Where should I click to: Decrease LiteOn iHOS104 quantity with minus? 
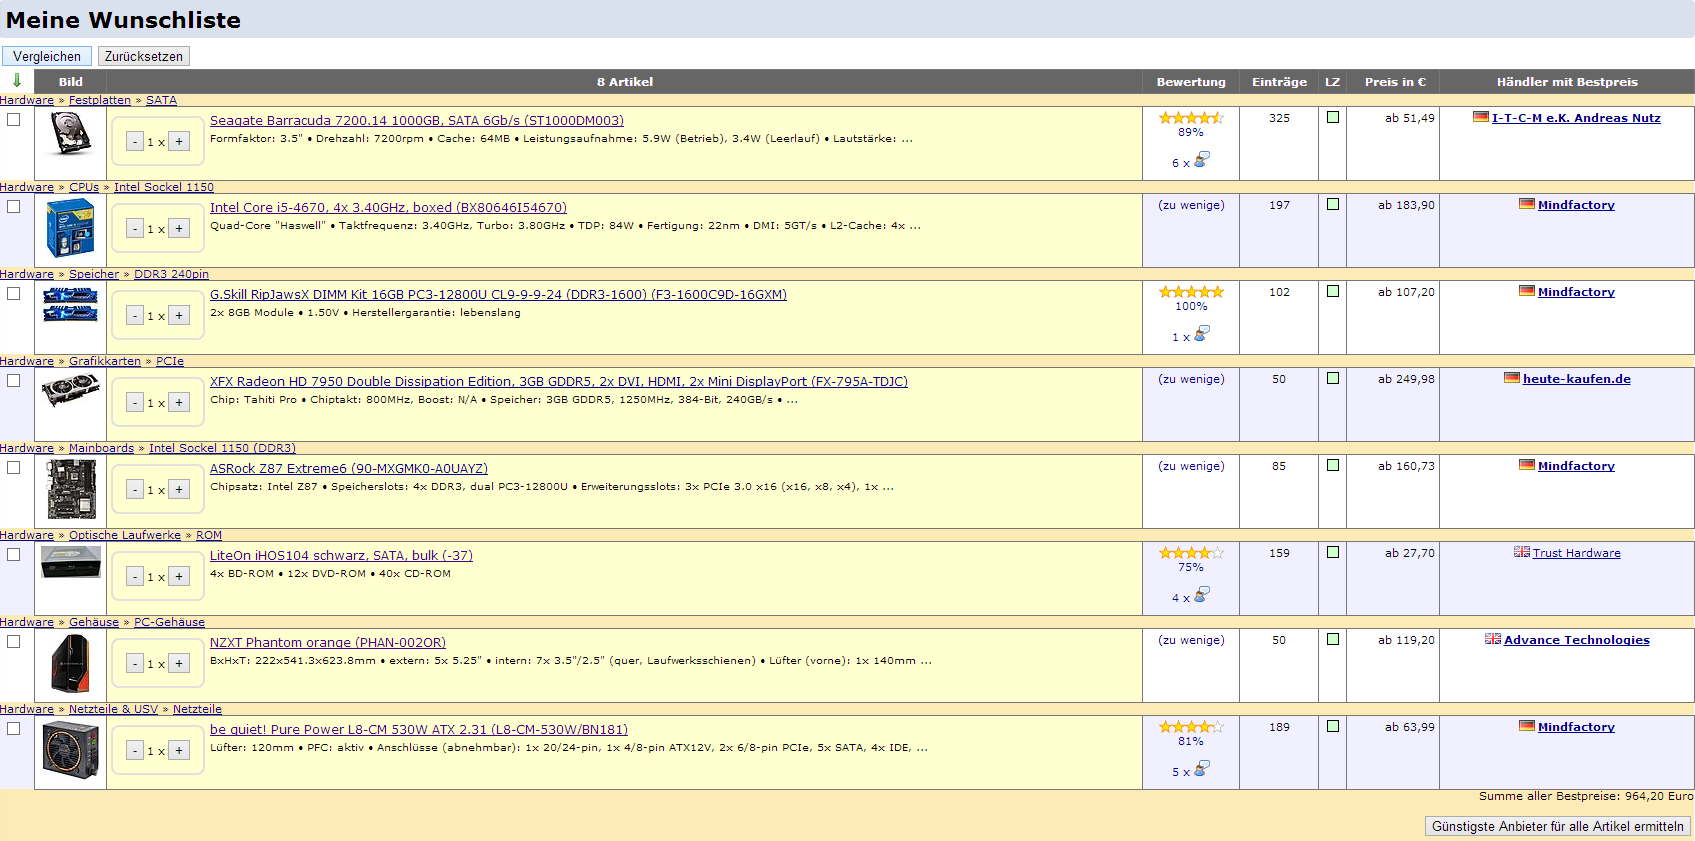[135, 577]
